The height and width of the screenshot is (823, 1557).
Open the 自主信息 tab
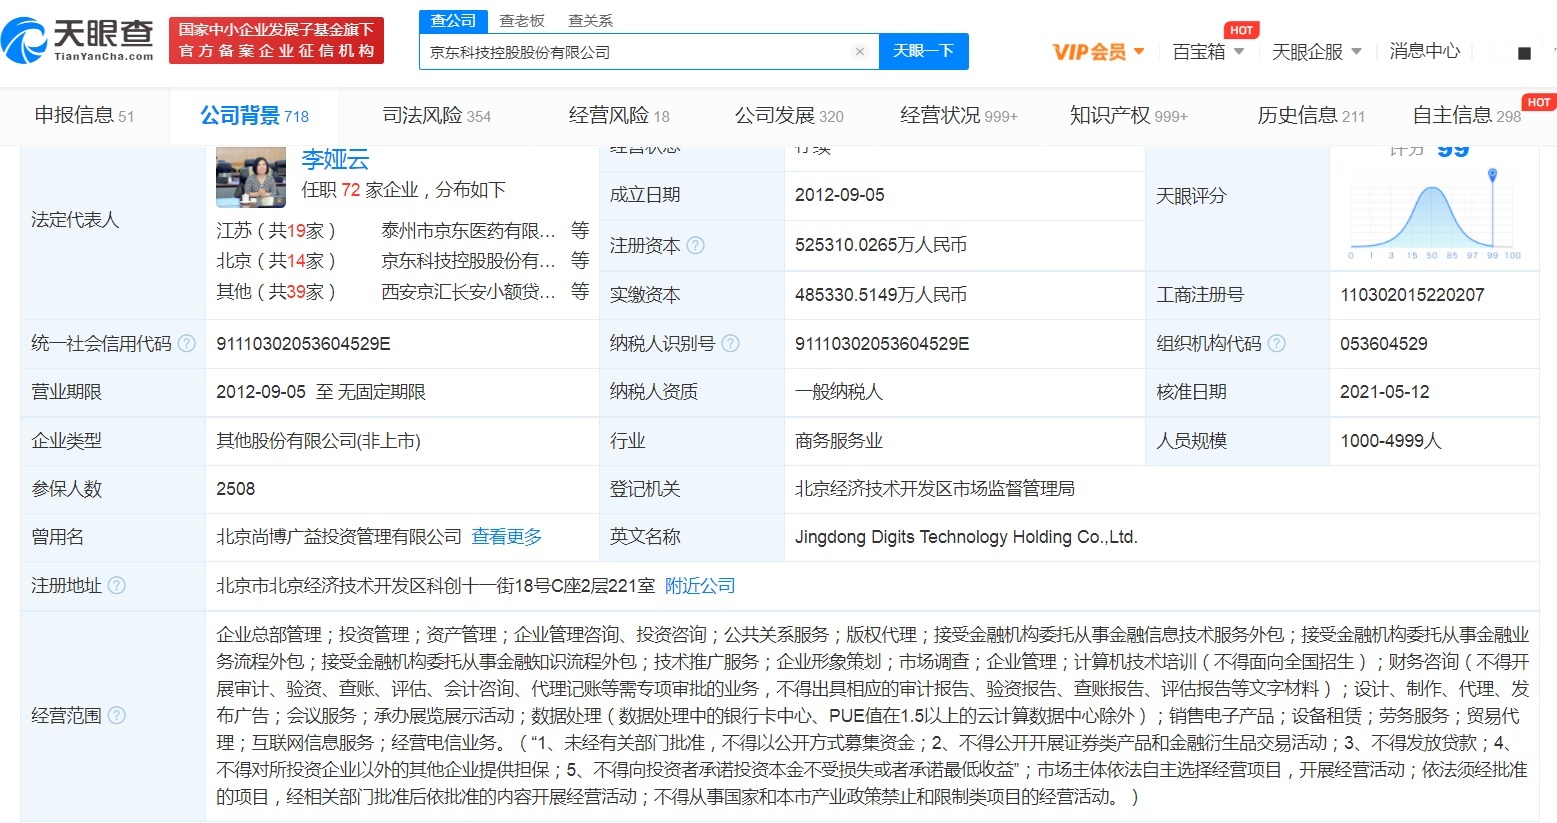[x=1467, y=116]
